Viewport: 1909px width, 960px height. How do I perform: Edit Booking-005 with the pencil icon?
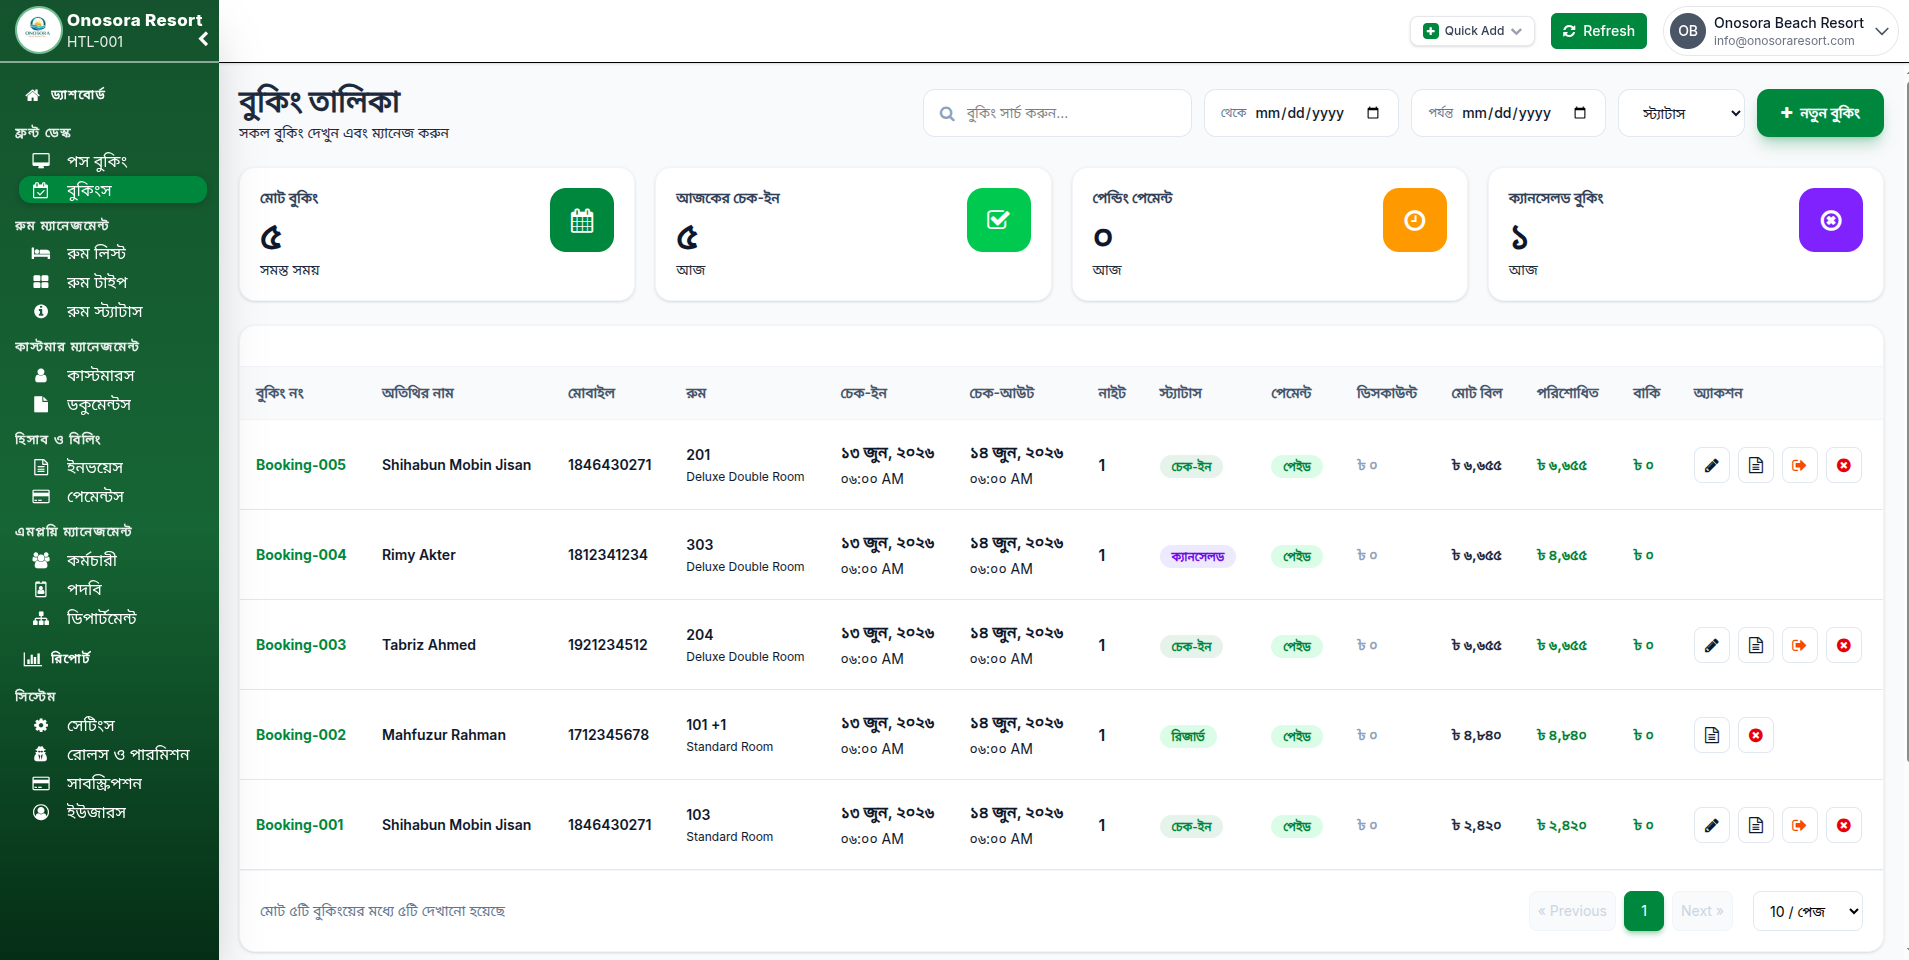tap(1712, 465)
